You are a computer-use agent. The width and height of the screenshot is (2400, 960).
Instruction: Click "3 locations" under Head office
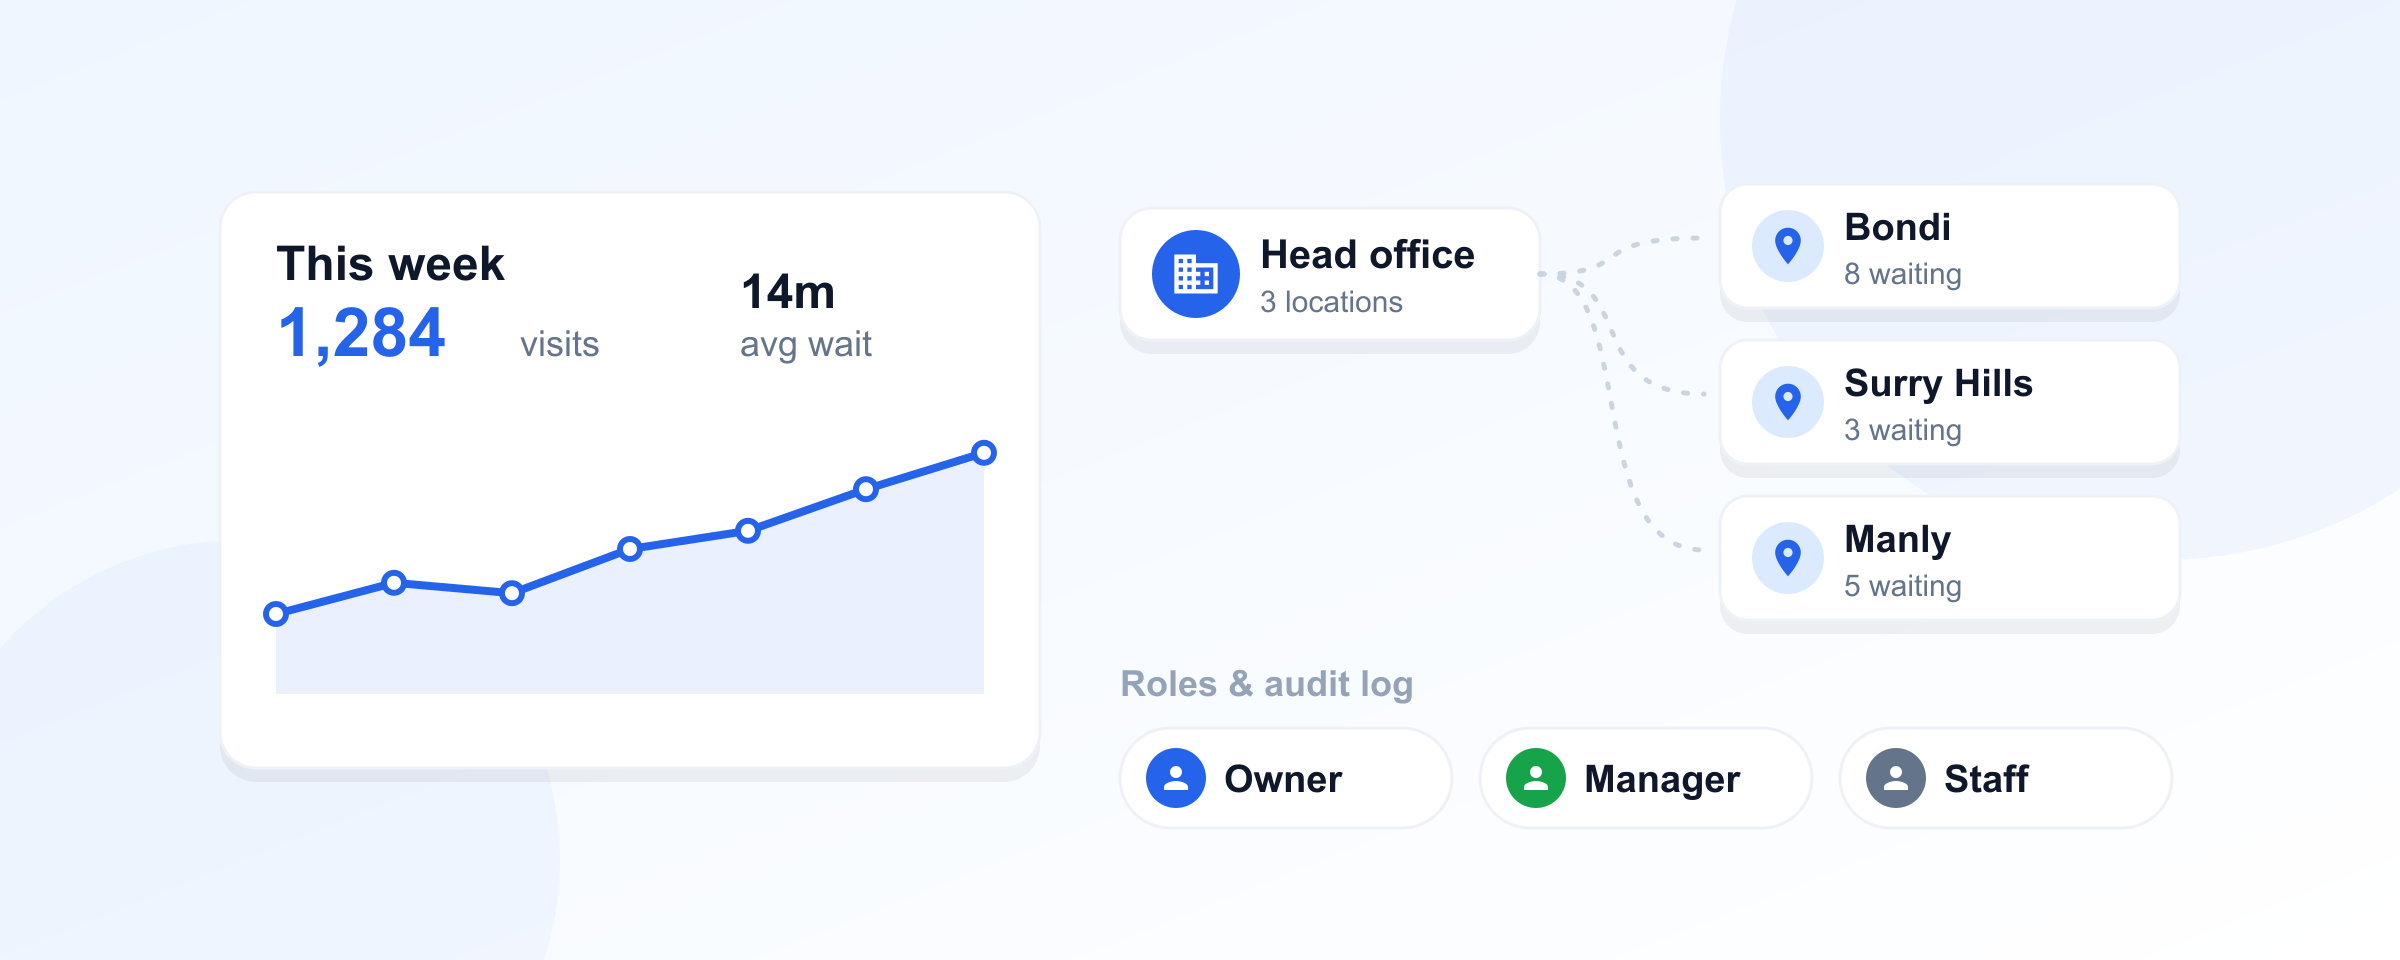coord(1331,302)
